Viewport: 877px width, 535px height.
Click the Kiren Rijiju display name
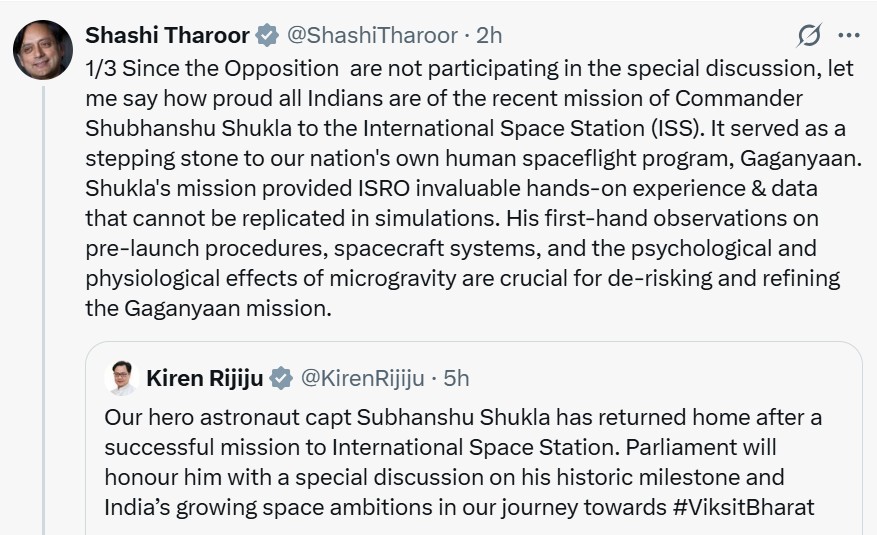point(205,378)
